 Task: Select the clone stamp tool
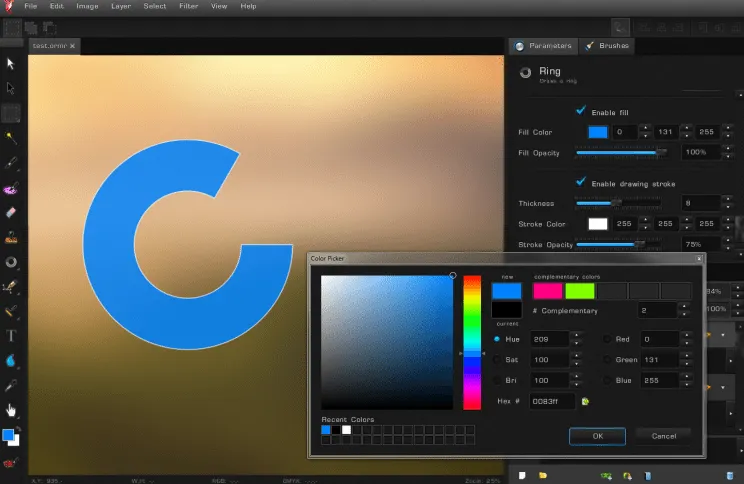10,237
